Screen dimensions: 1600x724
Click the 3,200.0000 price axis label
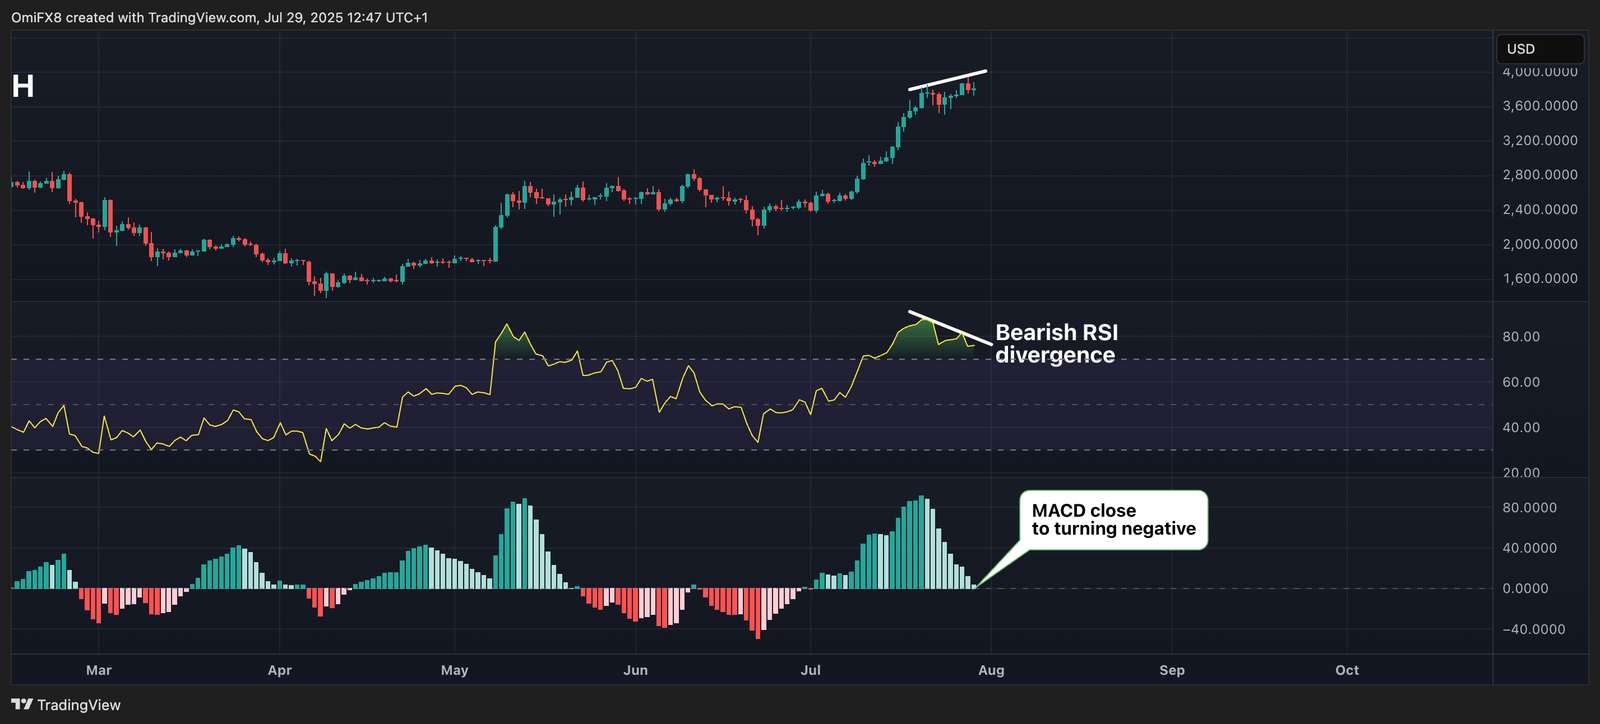1540,141
